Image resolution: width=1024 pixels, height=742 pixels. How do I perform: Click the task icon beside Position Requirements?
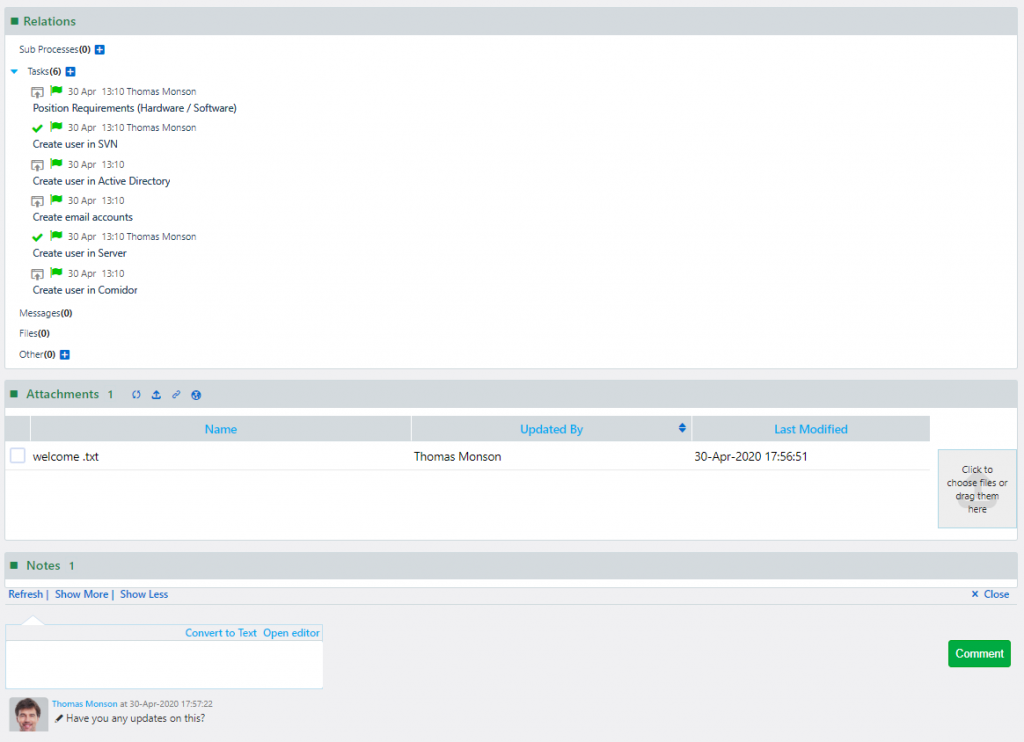(x=37, y=91)
